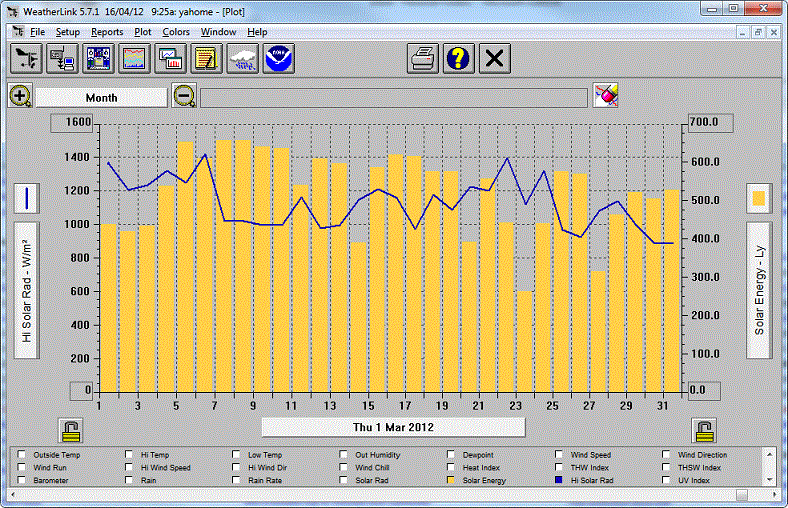Image resolution: width=788 pixels, height=508 pixels.
Task: Check the Wind Speed checkbox
Action: point(560,455)
